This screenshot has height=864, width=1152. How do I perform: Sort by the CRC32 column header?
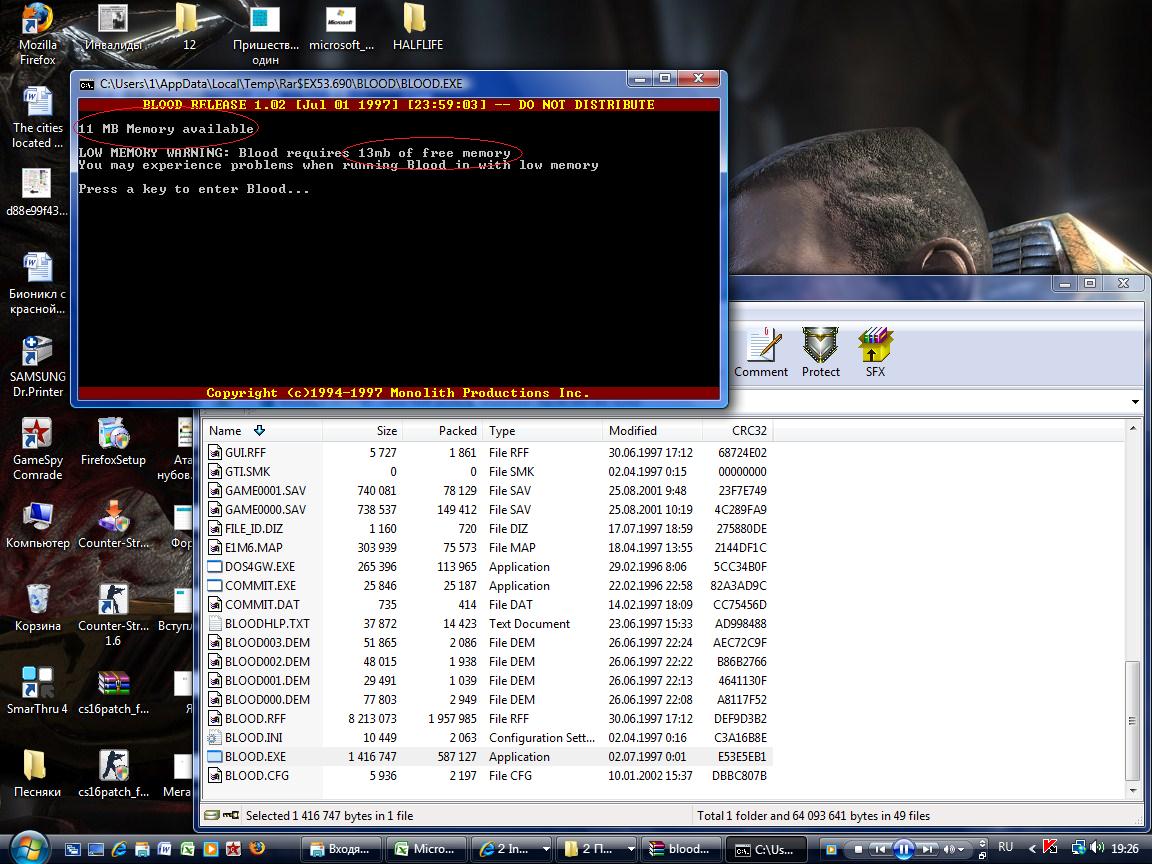738,431
